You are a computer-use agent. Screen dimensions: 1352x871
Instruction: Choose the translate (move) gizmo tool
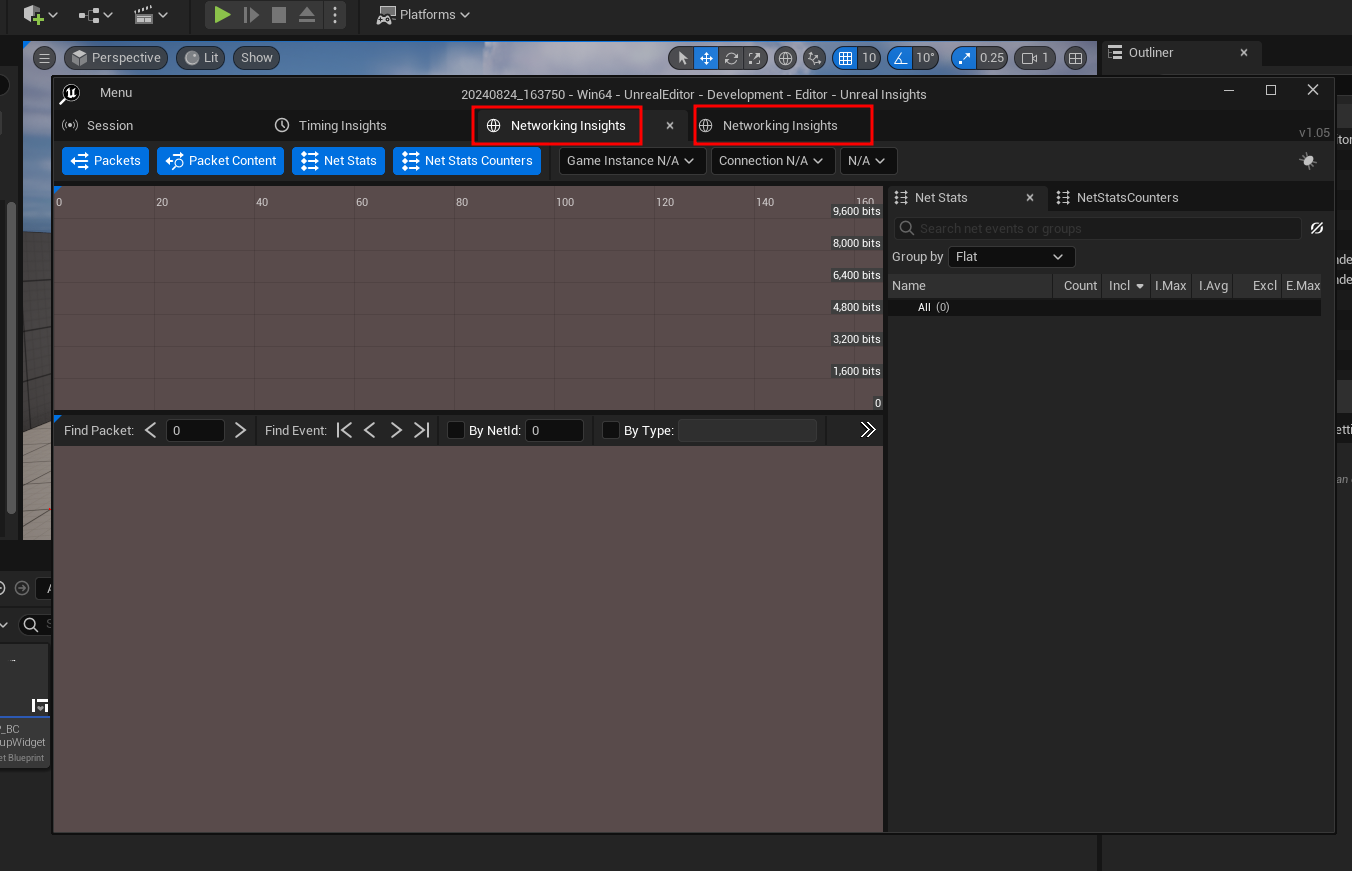(707, 58)
